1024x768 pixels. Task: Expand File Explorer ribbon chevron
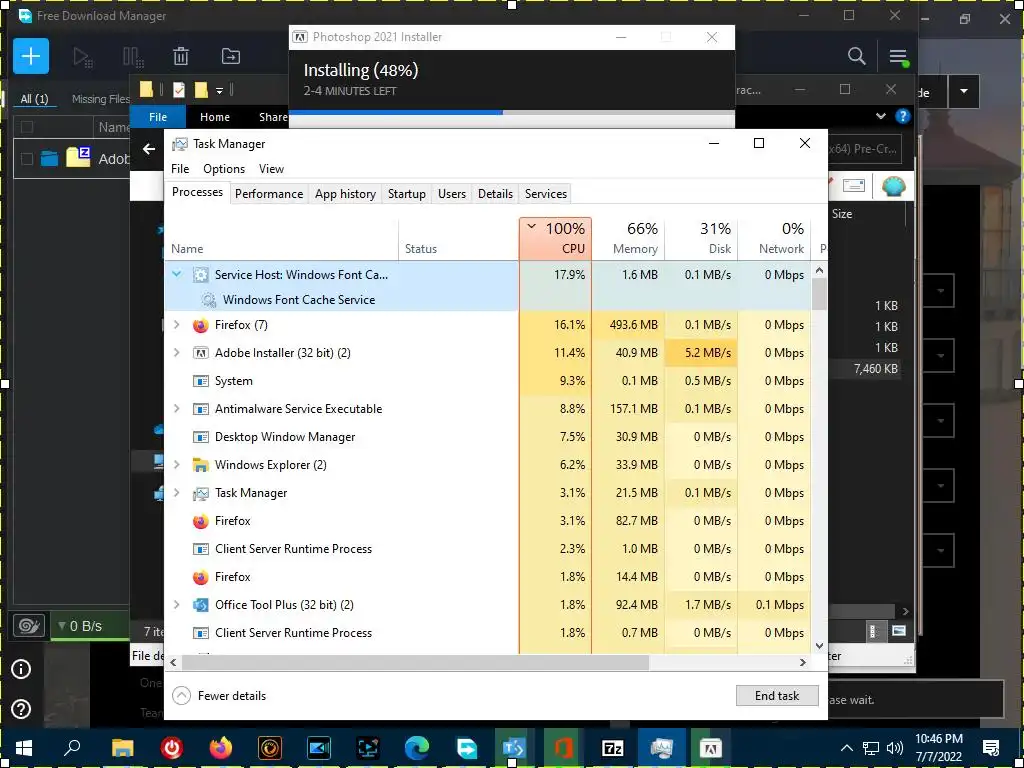[x=880, y=116]
